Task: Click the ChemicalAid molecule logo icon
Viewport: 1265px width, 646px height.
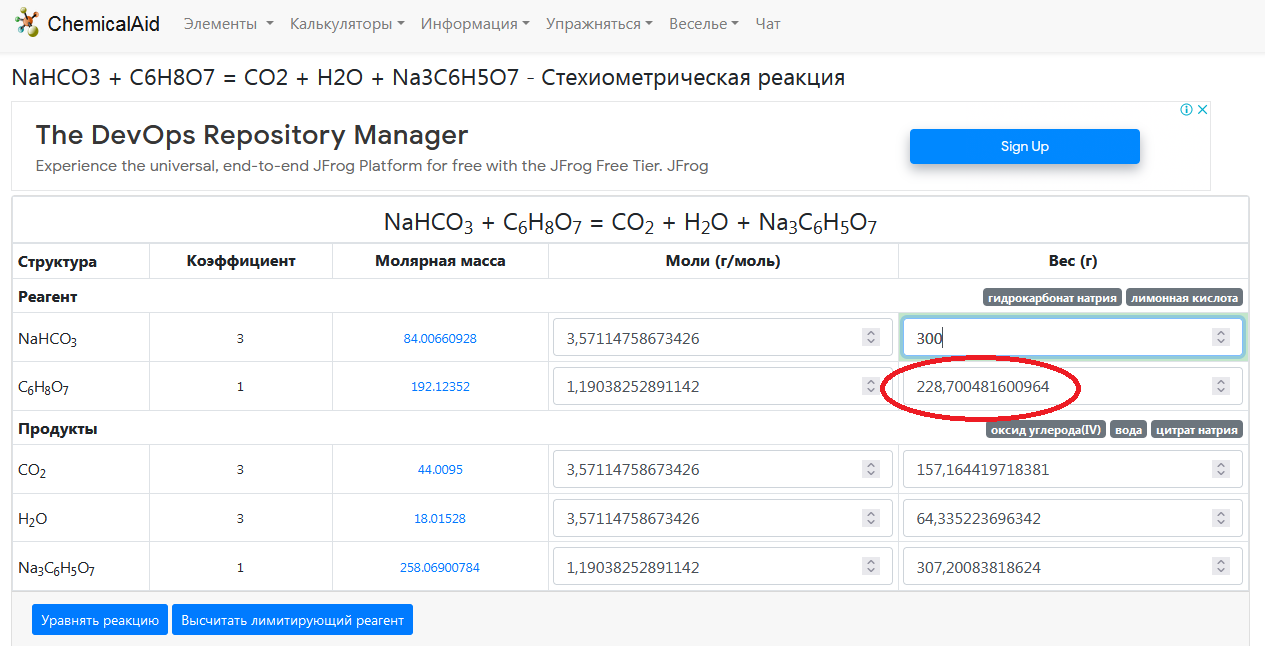Action: click(x=26, y=23)
